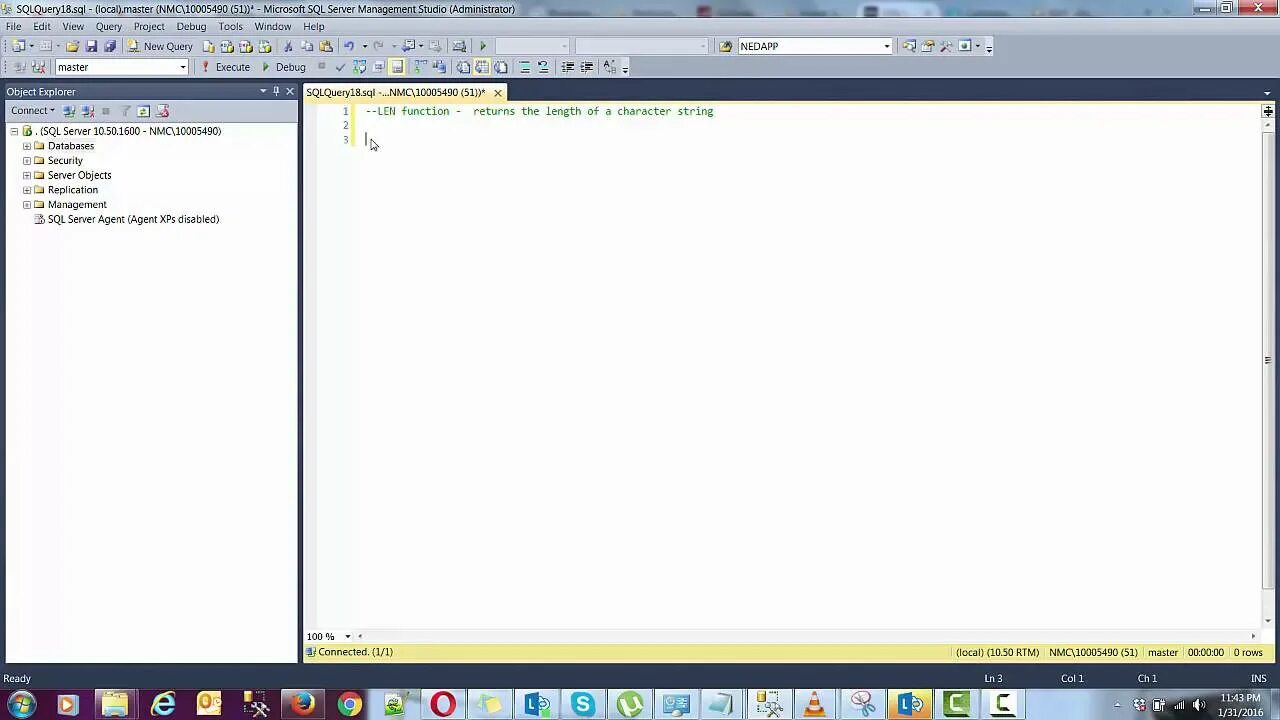Click the Undo arrow icon
1280x720 pixels.
pos(349,46)
